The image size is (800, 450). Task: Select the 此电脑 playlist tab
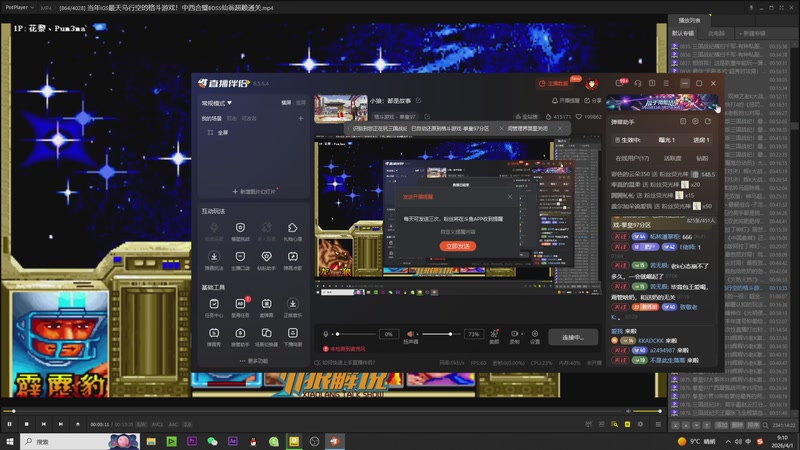pos(716,33)
